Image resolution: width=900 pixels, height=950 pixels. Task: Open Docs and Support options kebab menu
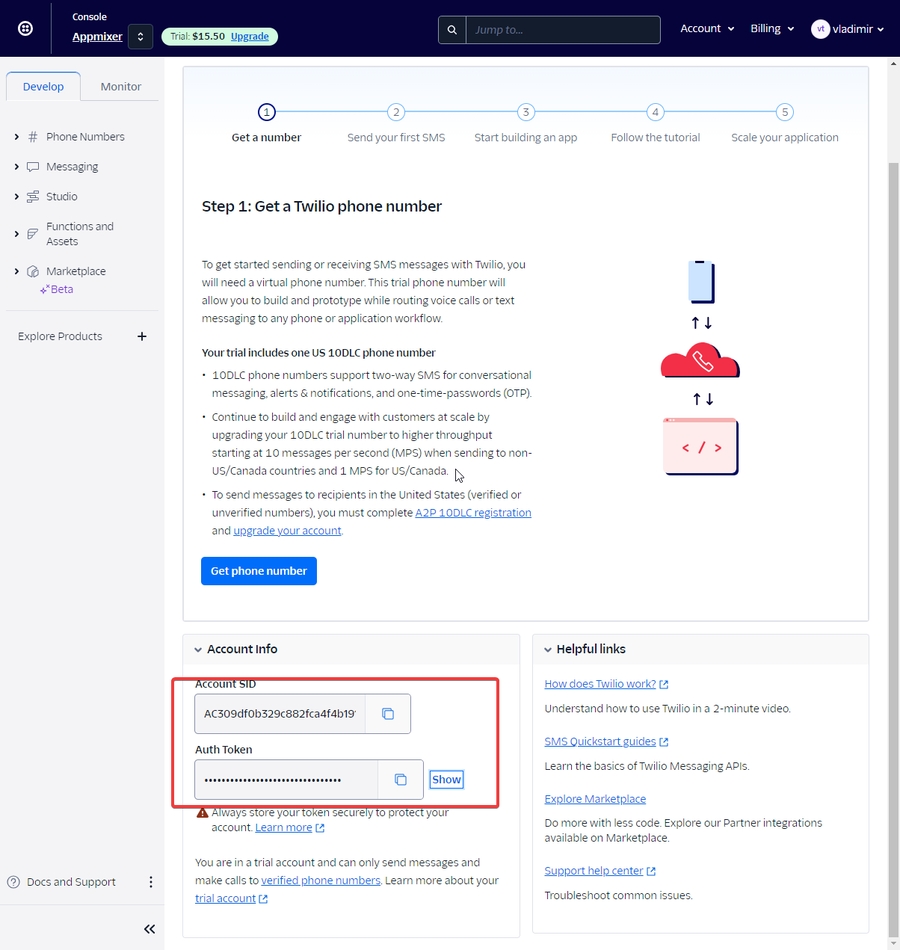[x=151, y=882]
